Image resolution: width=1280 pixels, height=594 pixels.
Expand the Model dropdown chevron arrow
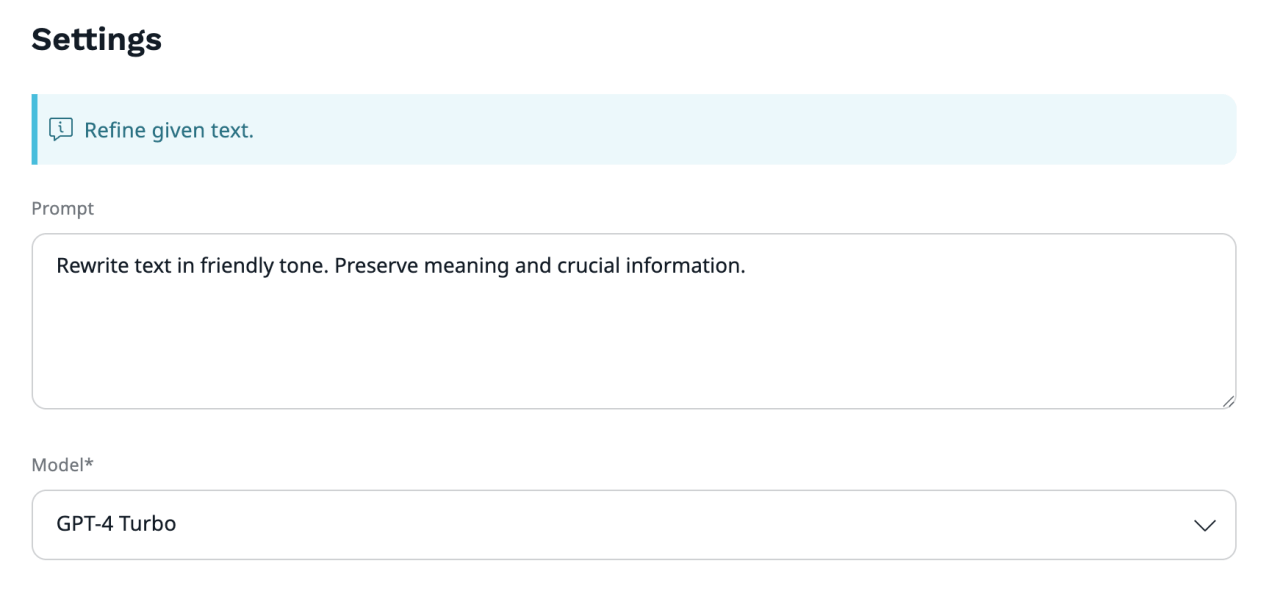click(x=1205, y=525)
